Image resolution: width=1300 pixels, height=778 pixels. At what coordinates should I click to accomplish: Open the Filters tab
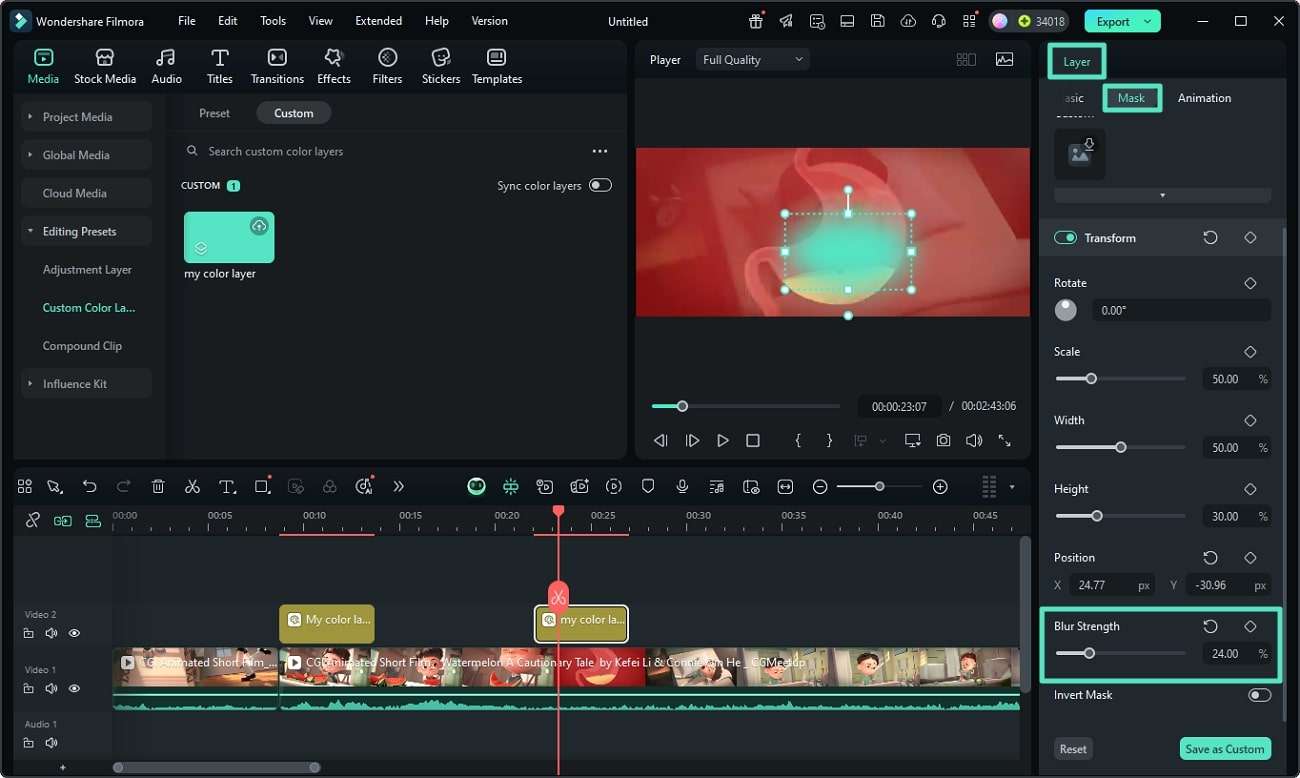pyautogui.click(x=387, y=66)
